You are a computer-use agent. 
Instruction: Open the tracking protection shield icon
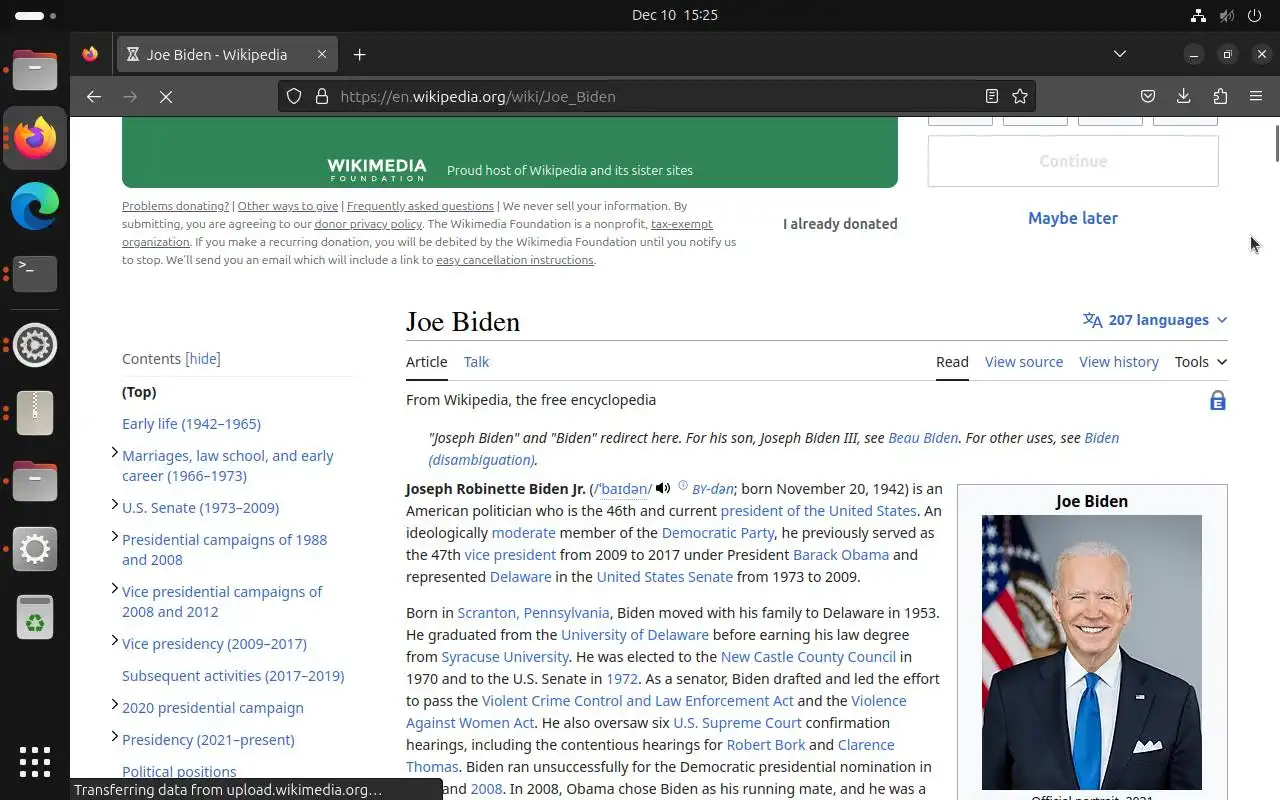(x=294, y=96)
